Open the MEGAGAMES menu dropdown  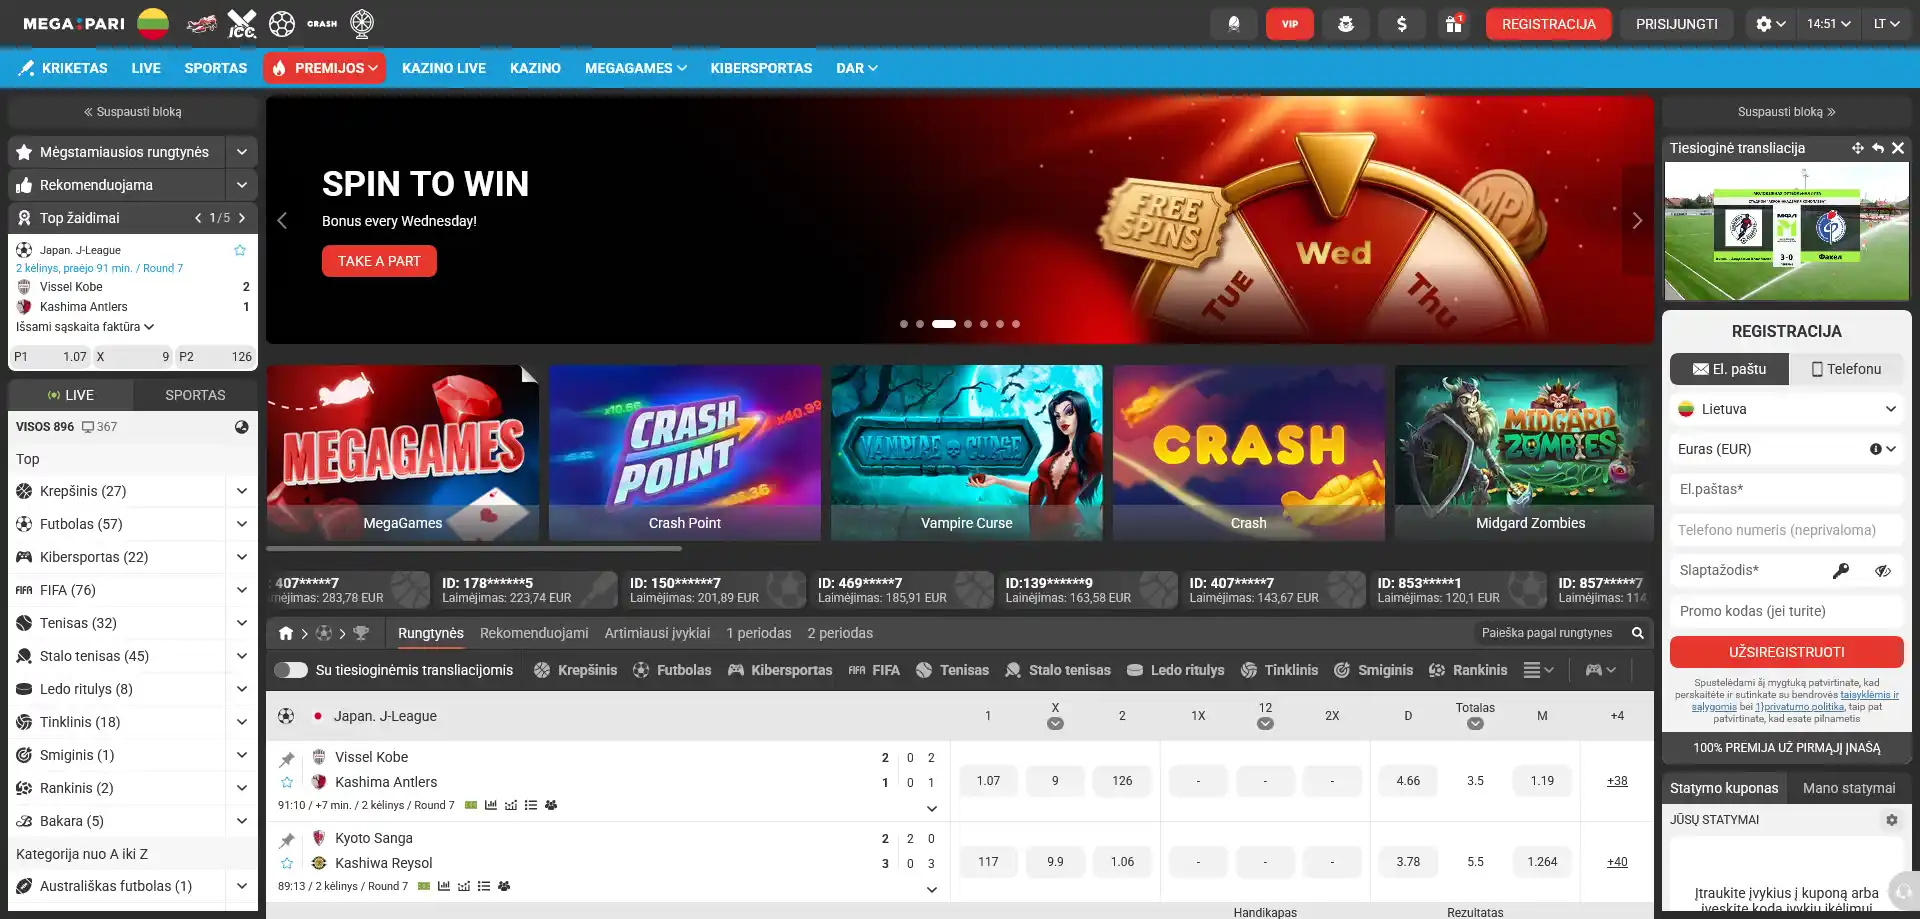pyautogui.click(x=636, y=68)
